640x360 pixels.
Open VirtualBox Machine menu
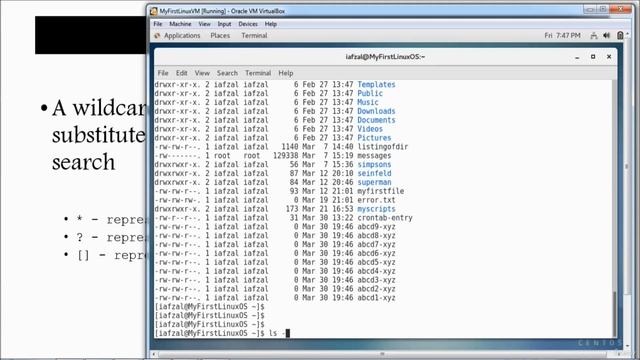(x=180, y=24)
